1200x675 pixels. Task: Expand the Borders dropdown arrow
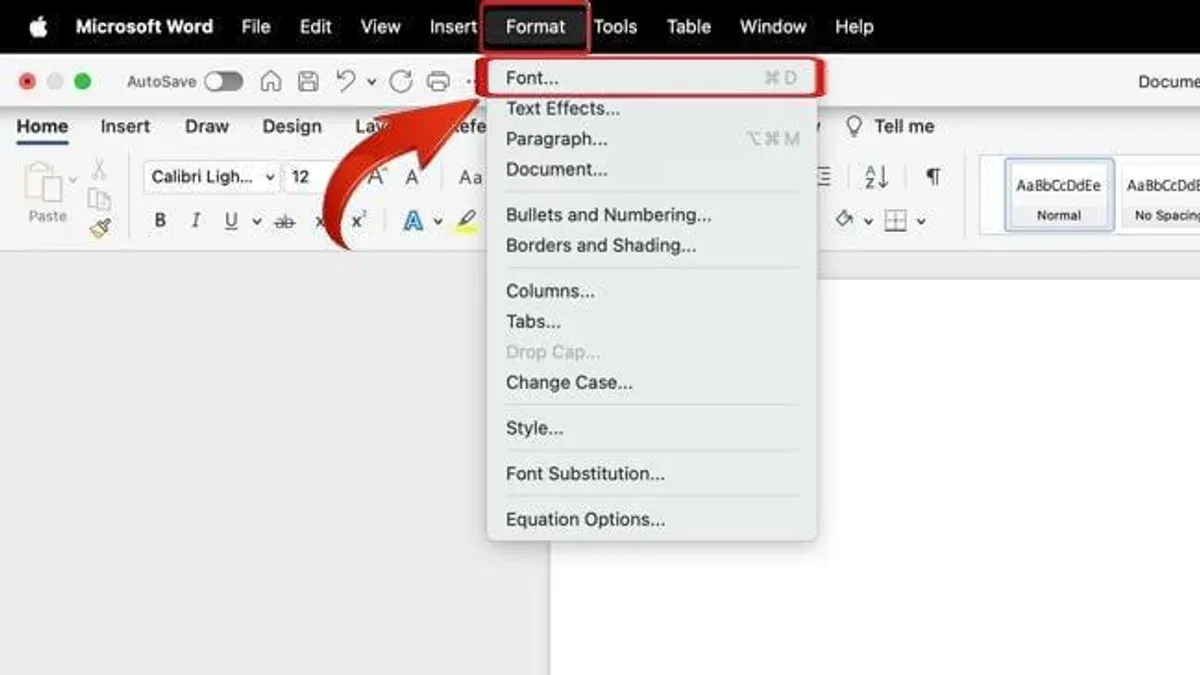pos(921,222)
